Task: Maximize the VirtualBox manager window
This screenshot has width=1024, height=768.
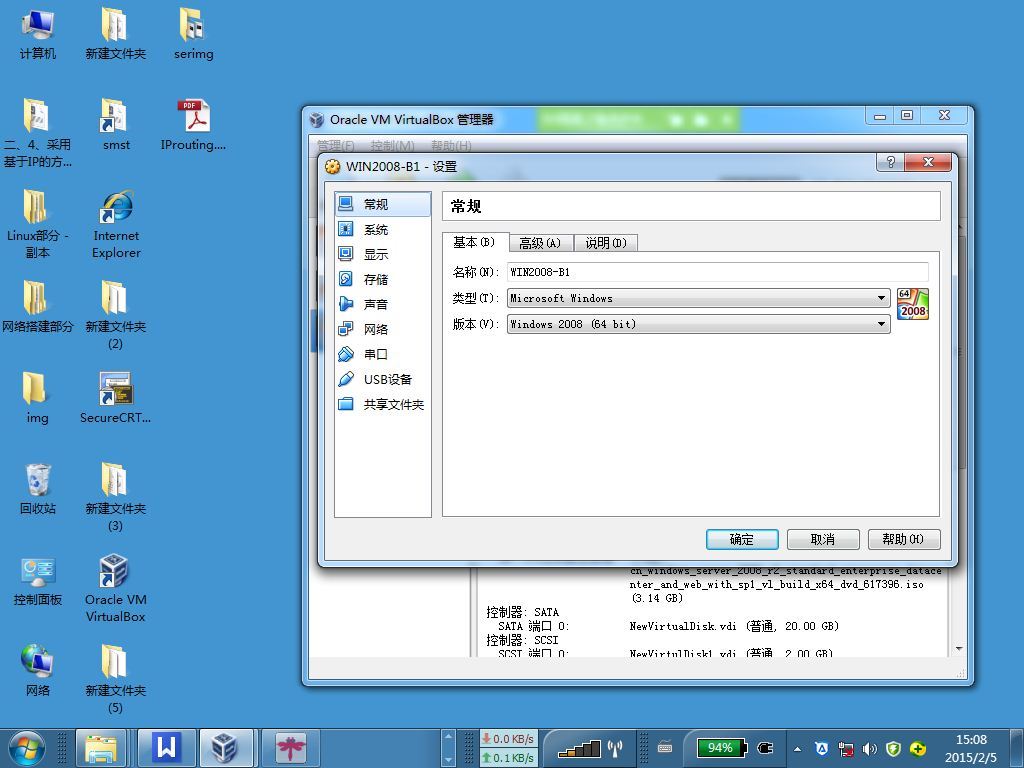Action: [x=907, y=116]
